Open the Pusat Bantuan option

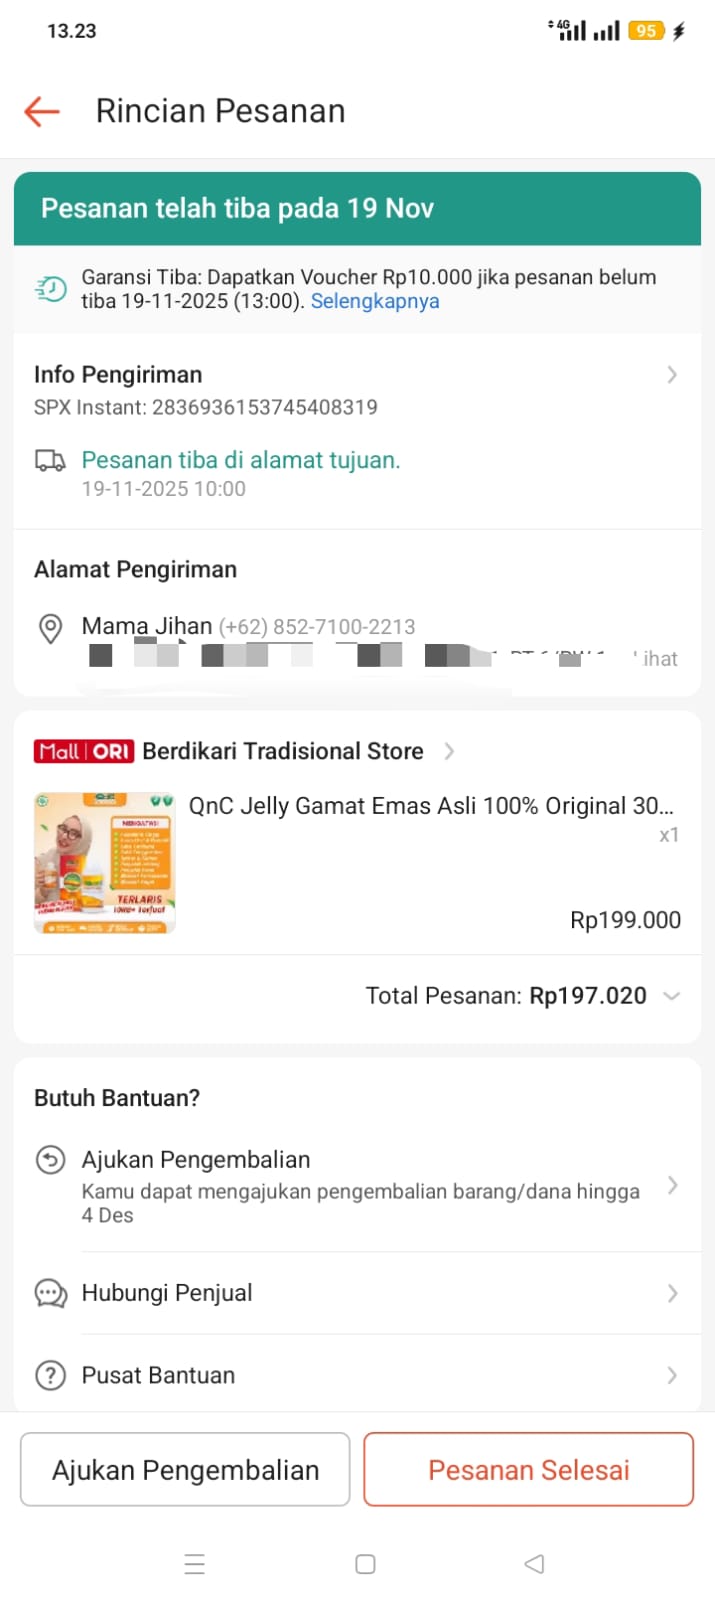click(x=360, y=1375)
